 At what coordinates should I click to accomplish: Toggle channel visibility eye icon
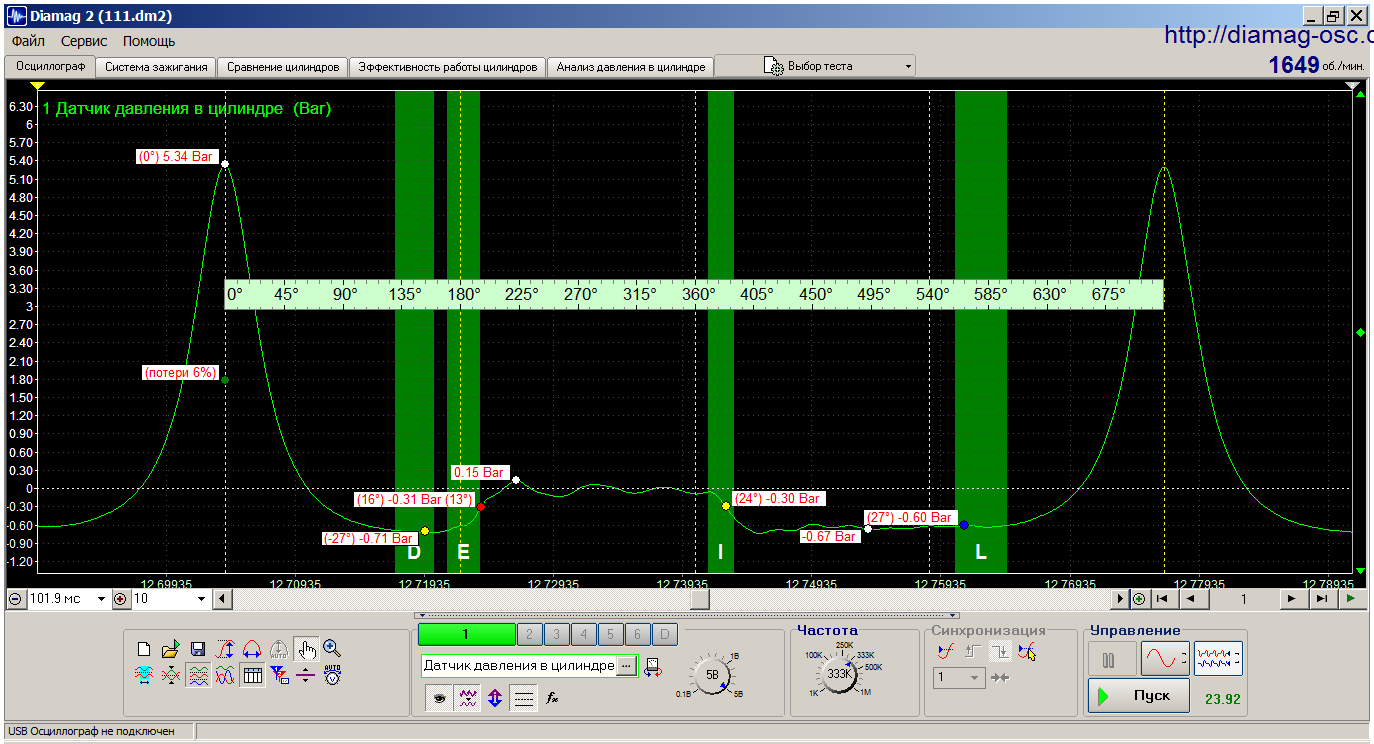click(440, 698)
